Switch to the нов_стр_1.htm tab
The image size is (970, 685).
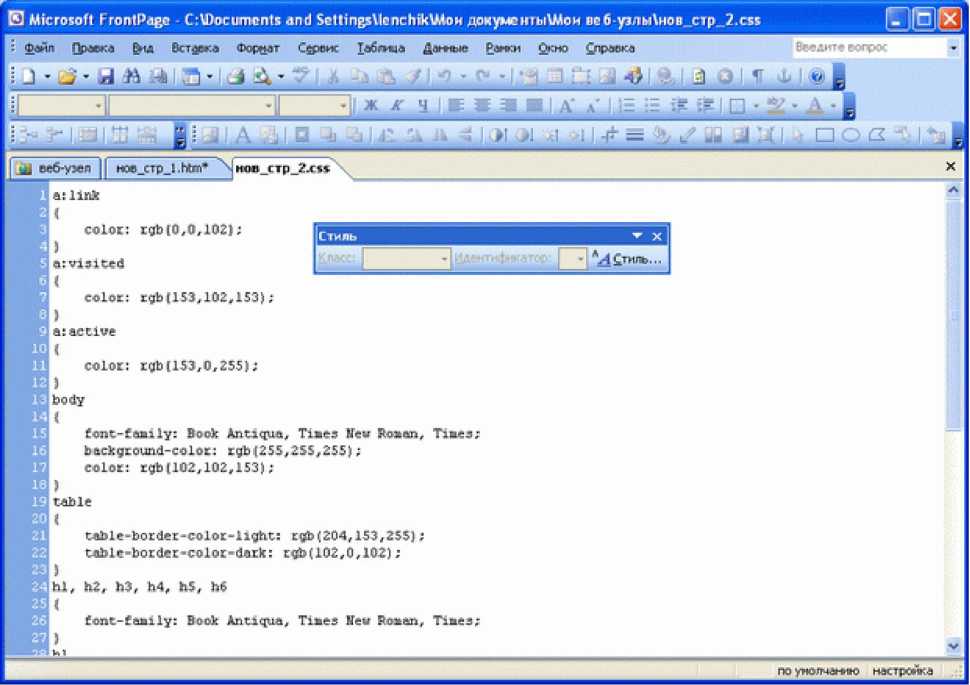[x=163, y=168]
